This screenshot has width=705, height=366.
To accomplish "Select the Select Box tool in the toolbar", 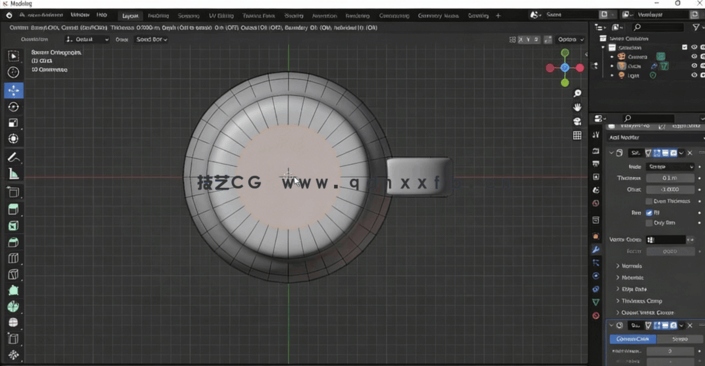I will tap(13, 56).
